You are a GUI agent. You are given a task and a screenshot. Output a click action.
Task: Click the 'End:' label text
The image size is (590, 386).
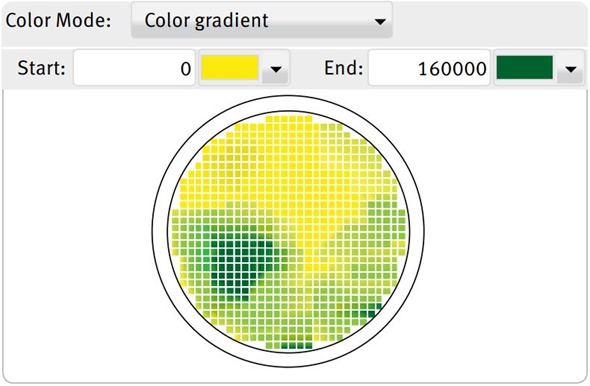(x=344, y=68)
